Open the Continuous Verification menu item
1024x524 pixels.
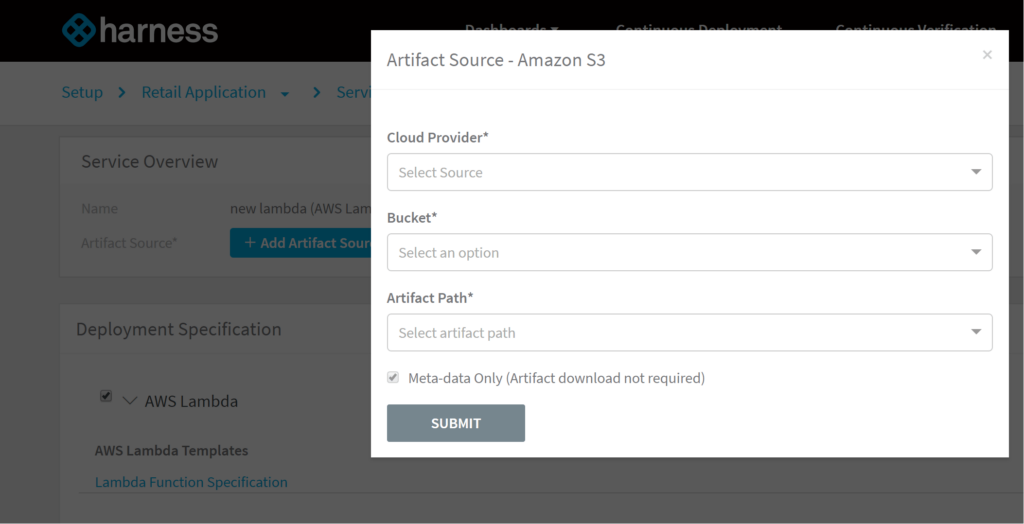[915, 29]
